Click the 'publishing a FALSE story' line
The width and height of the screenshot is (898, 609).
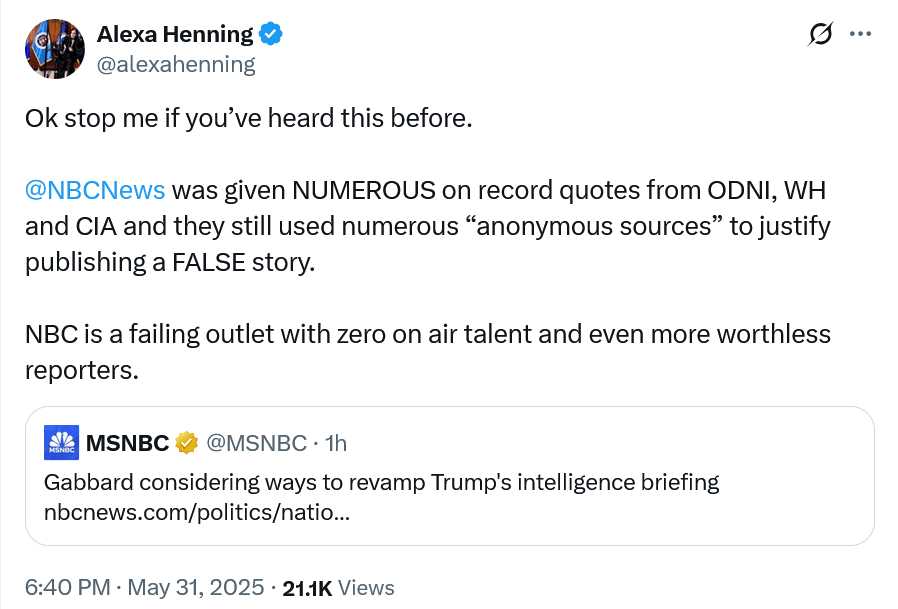[x=170, y=262]
